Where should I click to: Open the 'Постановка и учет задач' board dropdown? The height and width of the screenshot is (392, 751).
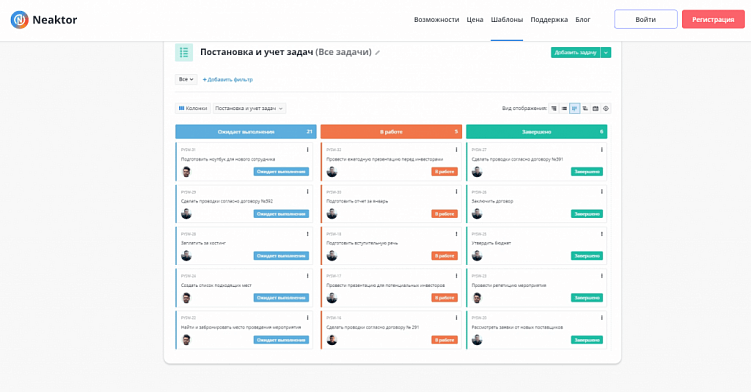click(249, 108)
